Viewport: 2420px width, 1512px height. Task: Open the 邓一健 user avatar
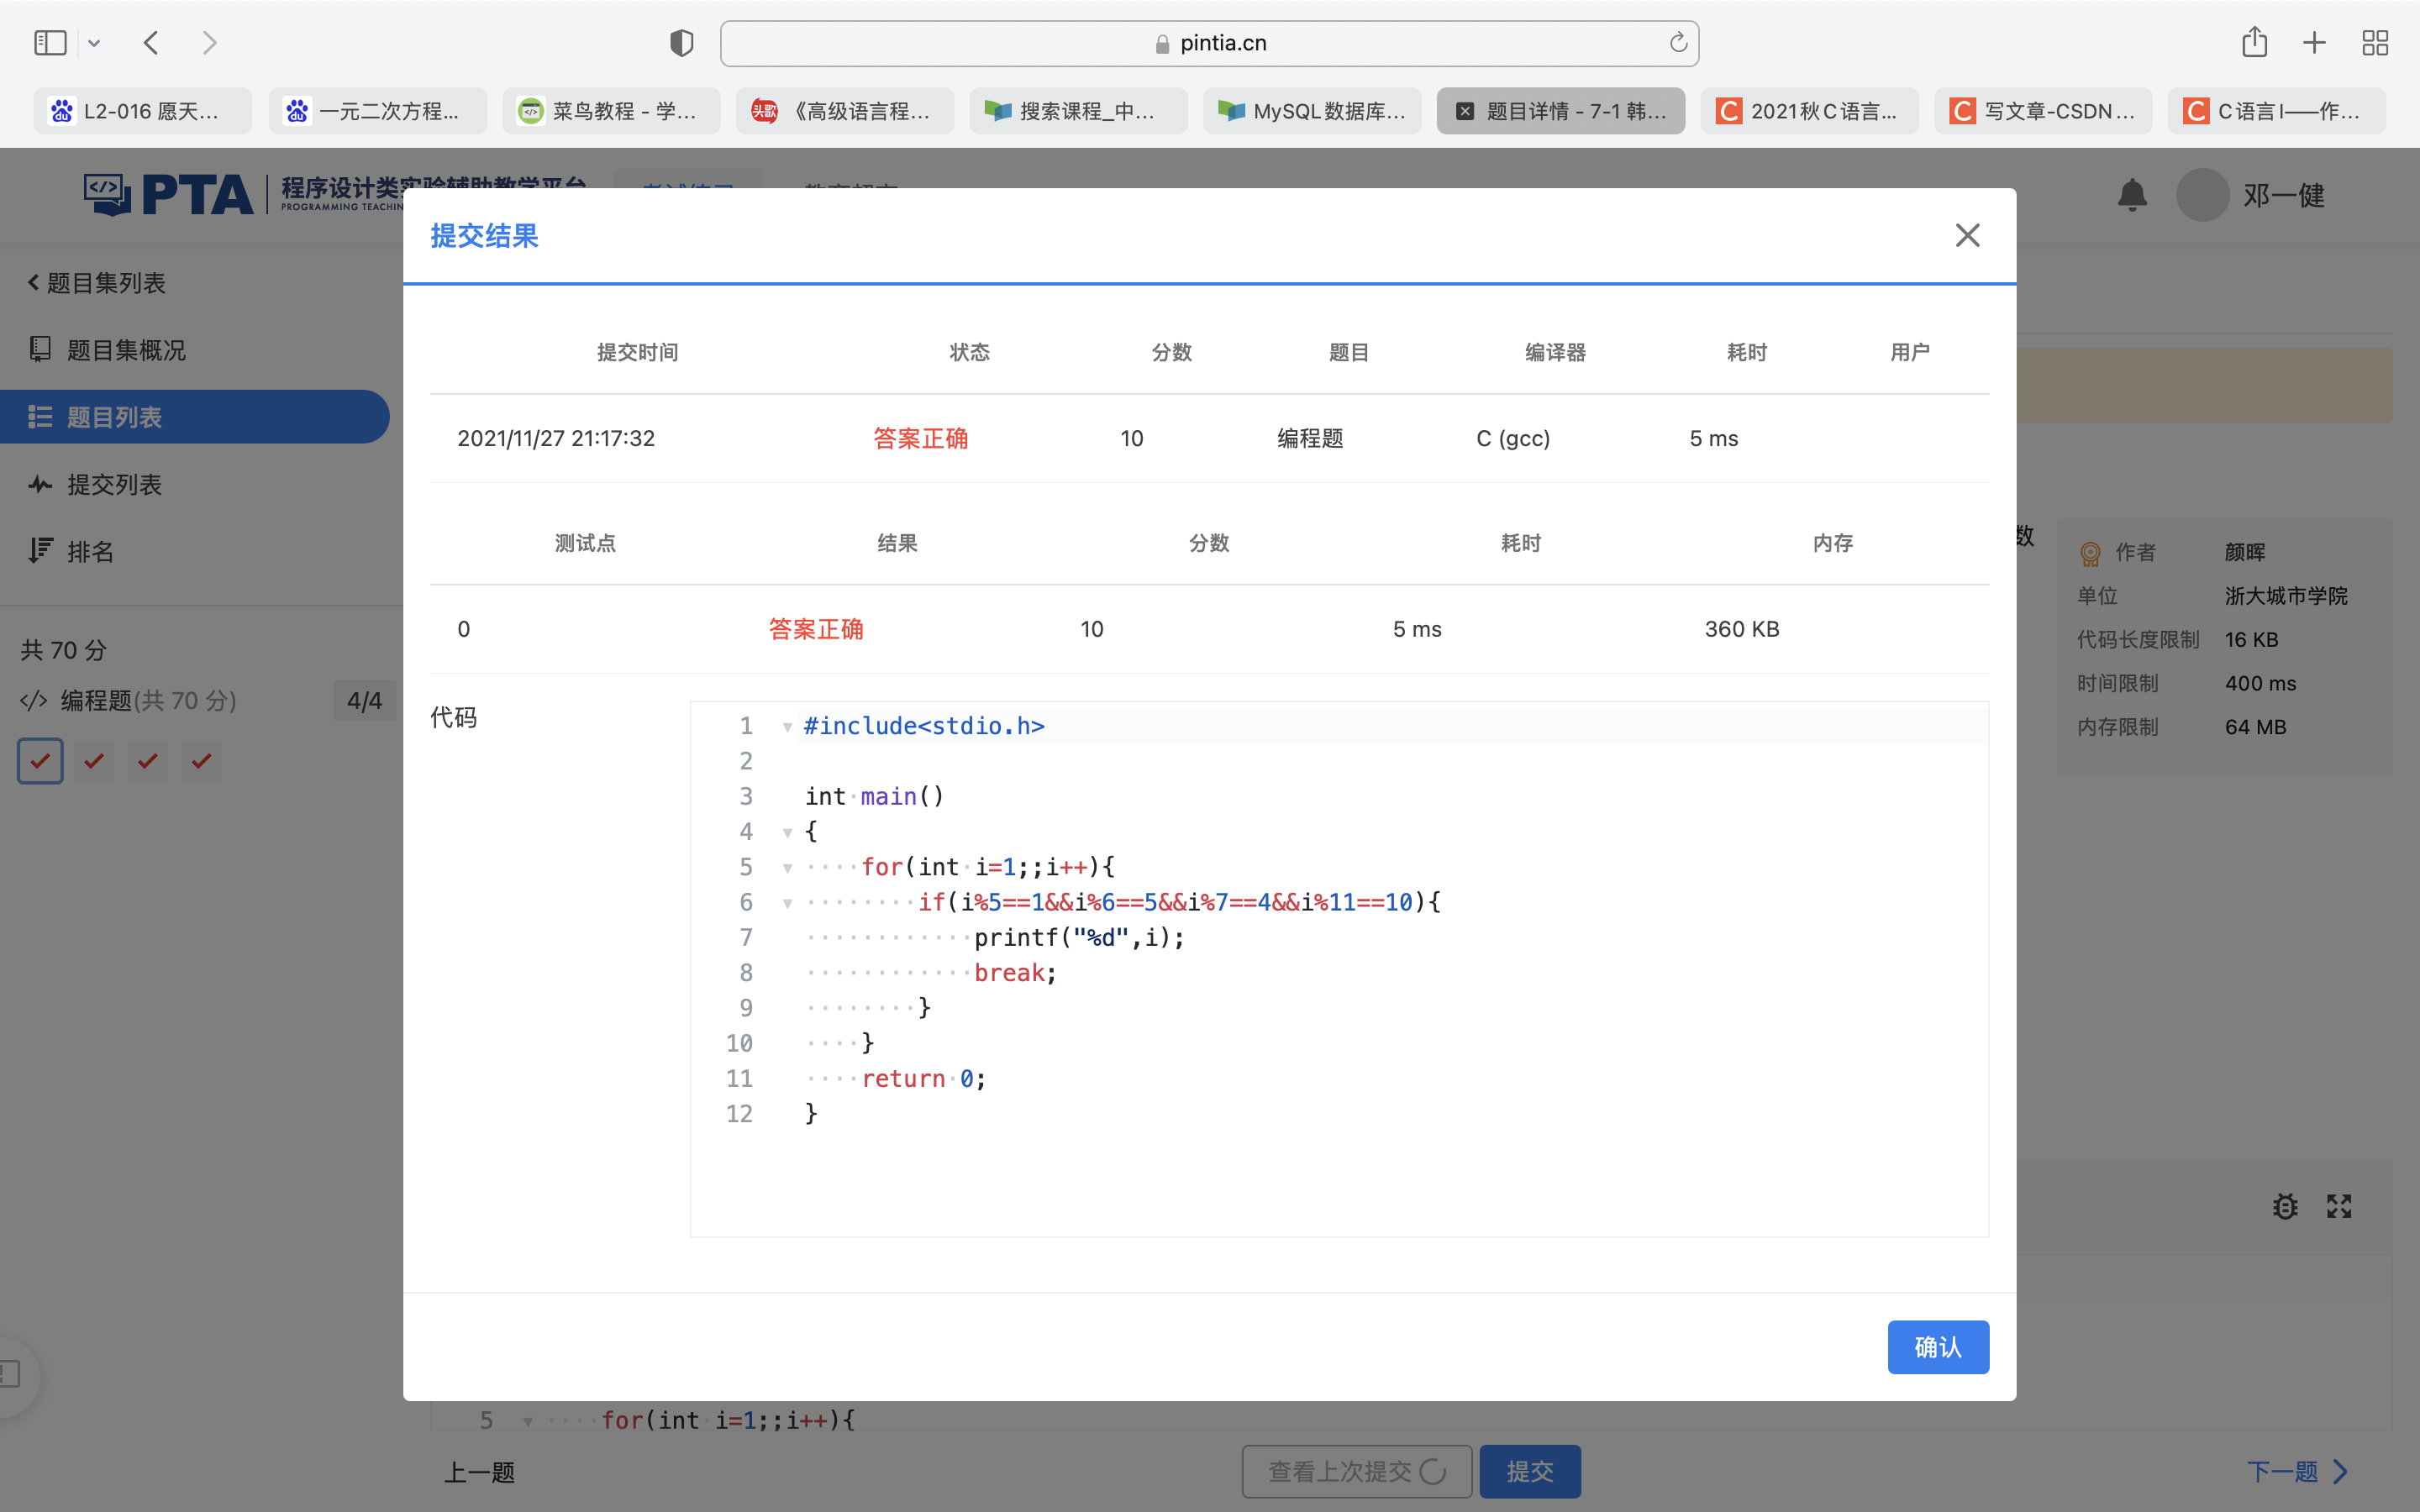[2202, 195]
